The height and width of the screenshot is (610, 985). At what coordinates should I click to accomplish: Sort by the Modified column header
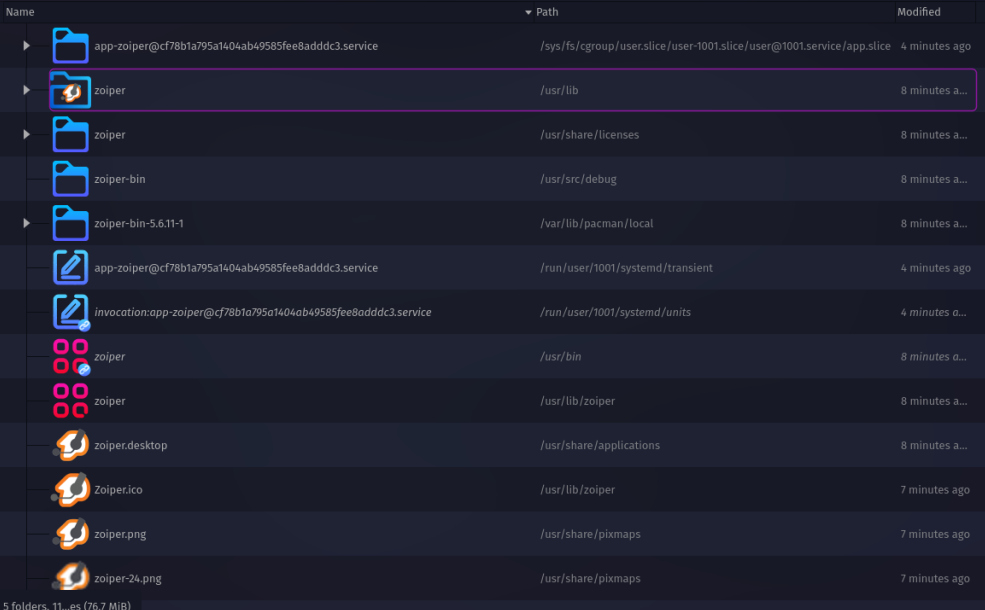918,12
